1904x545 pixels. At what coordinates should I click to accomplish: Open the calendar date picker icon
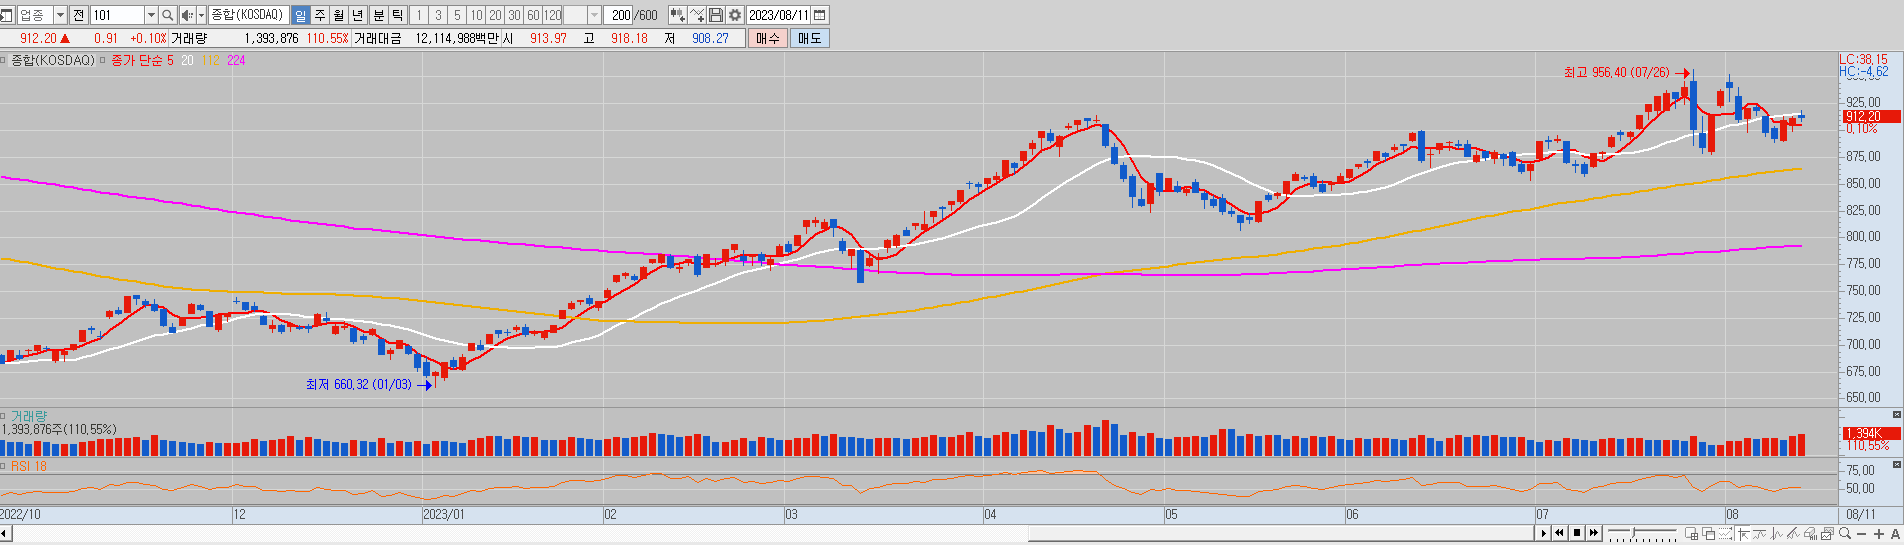click(x=820, y=15)
